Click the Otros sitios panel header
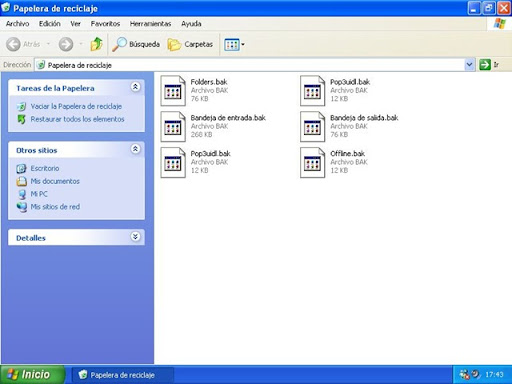 76,150
